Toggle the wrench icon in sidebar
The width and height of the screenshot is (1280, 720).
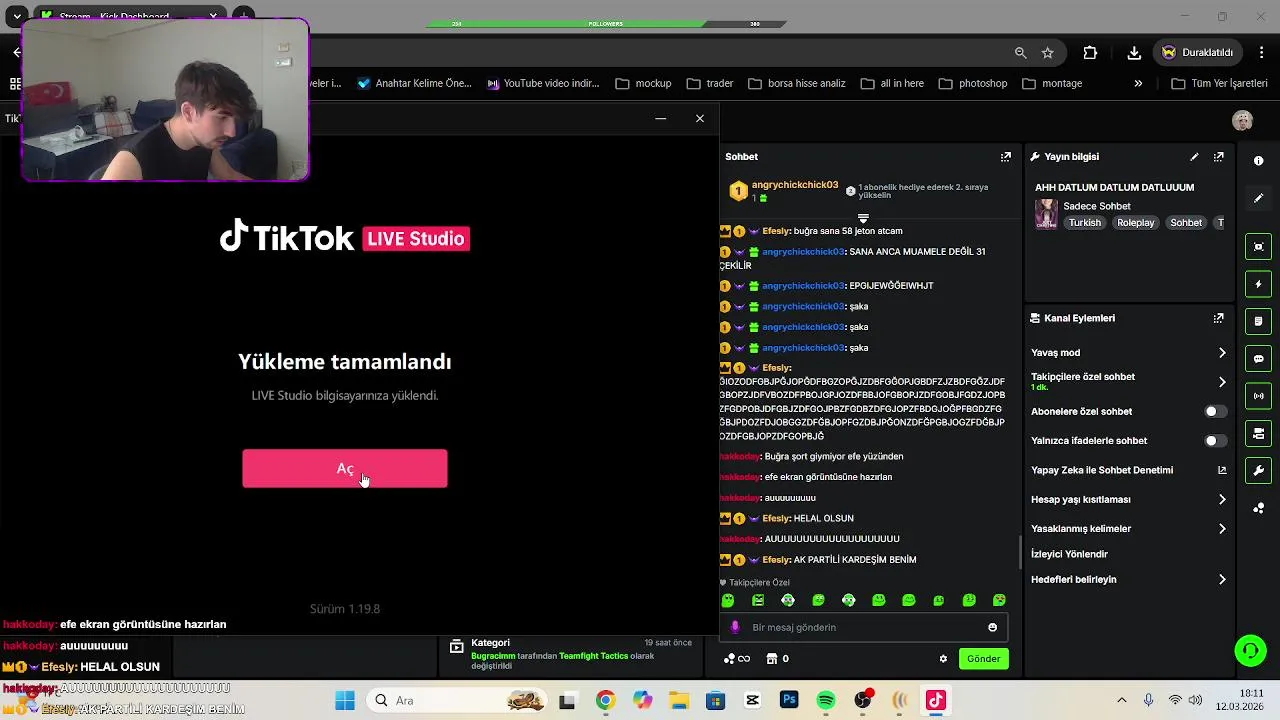[1258, 470]
